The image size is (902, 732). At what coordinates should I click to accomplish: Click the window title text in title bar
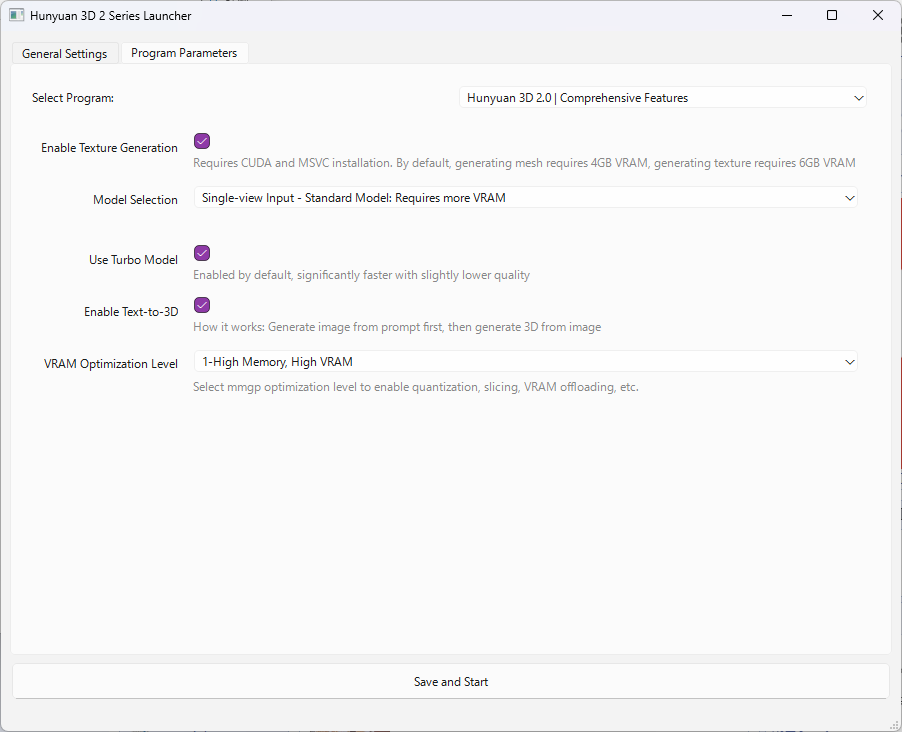coord(110,16)
